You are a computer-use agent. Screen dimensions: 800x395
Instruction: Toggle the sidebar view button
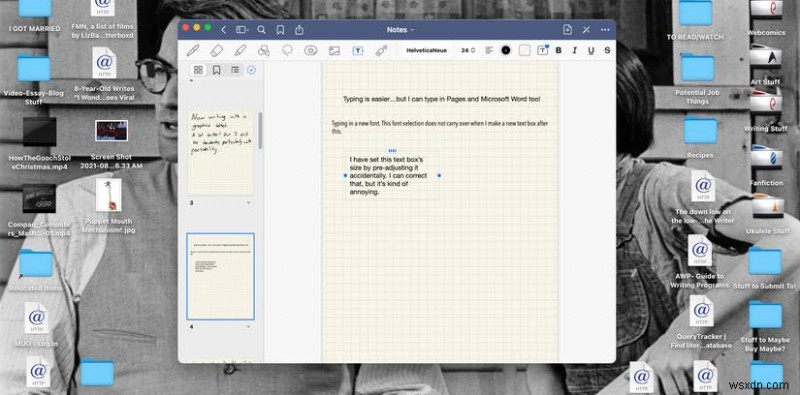[242, 30]
